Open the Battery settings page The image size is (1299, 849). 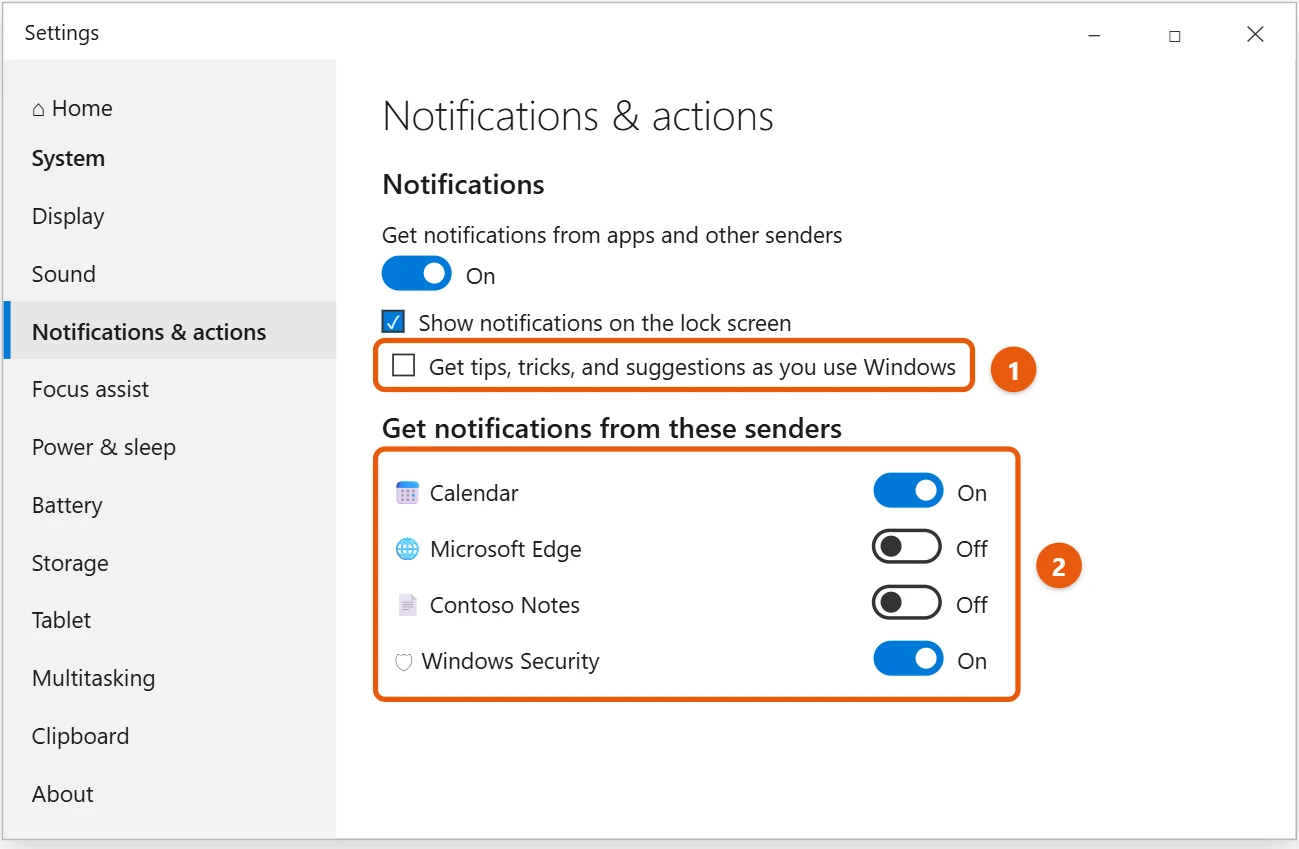pyautogui.click(x=67, y=505)
